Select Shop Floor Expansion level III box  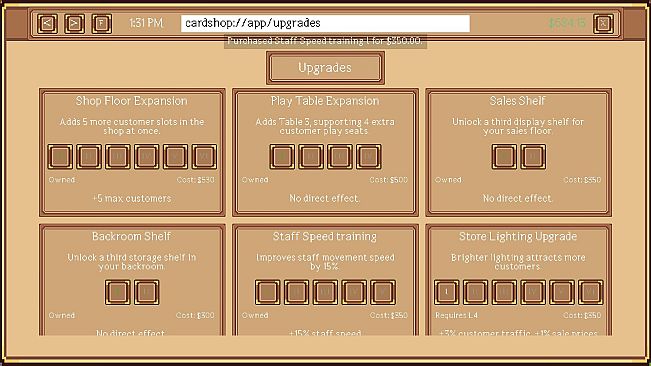pos(117,156)
